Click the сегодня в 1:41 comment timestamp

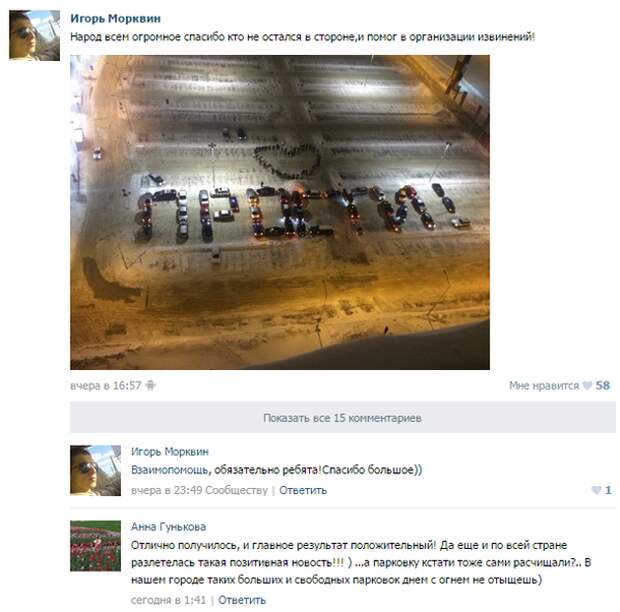pyautogui.click(x=168, y=600)
